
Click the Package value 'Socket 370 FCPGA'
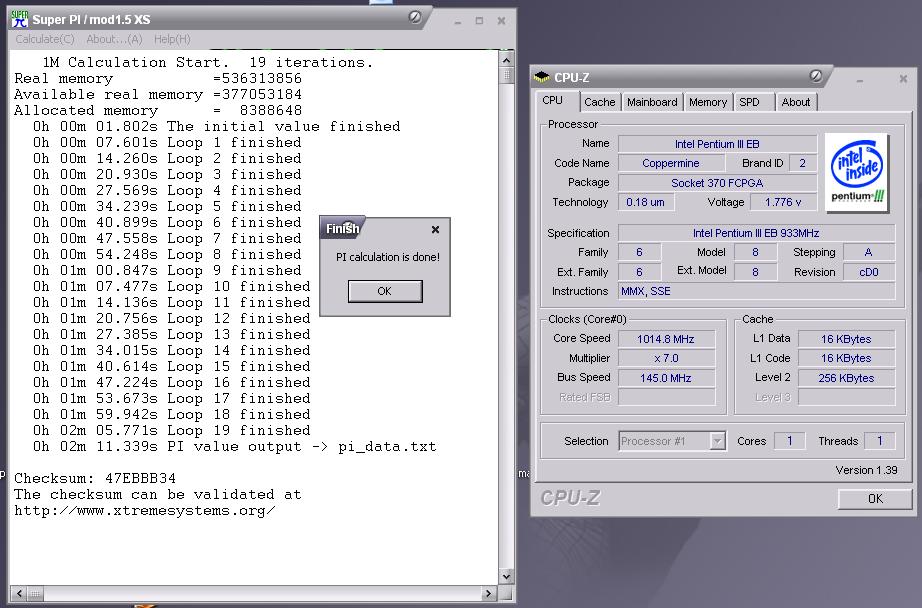click(x=717, y=183)
